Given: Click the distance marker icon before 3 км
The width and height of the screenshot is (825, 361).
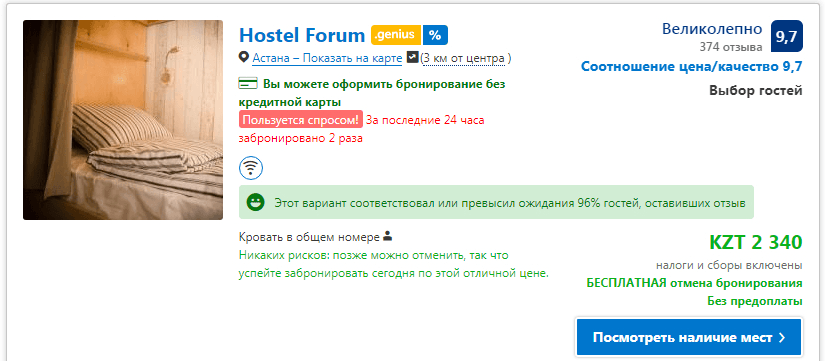Looking at the screenshot, I should [412, 57].
